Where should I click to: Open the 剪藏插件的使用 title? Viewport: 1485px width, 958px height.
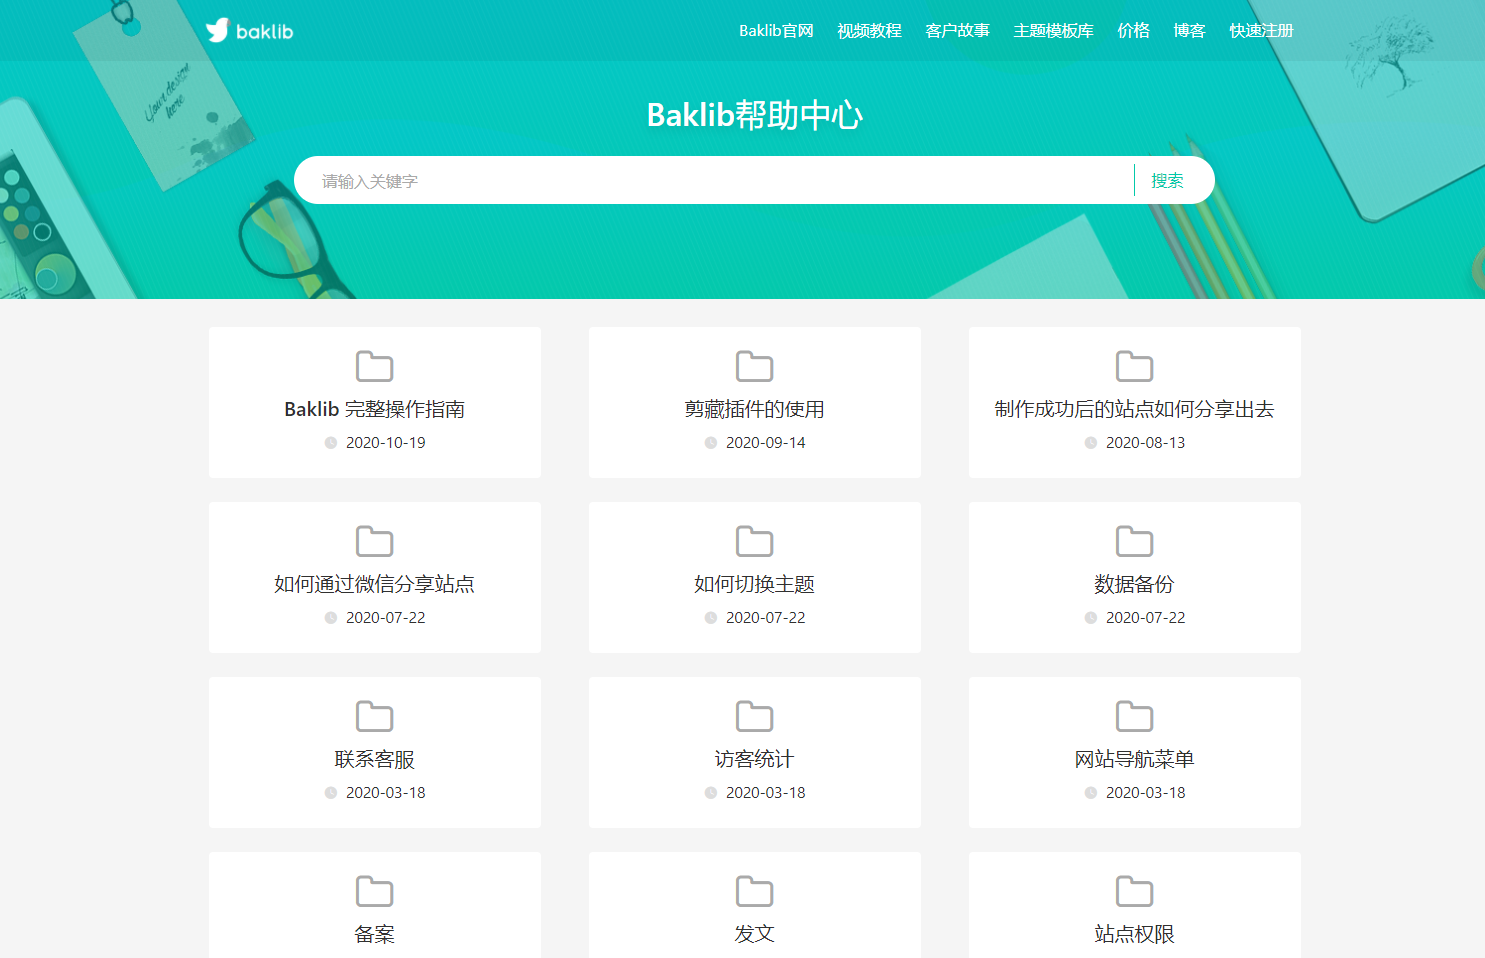755,409
